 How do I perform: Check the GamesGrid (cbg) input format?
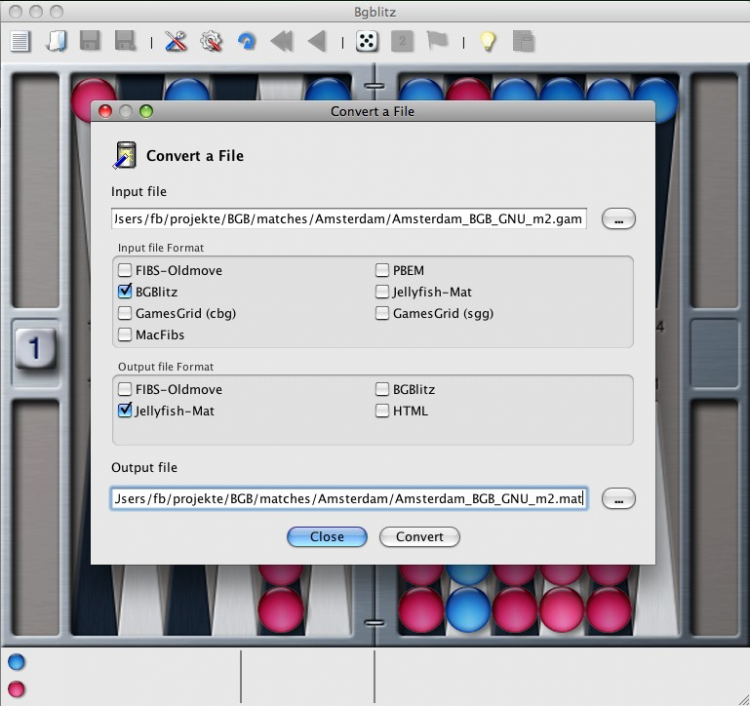[125, 313]
